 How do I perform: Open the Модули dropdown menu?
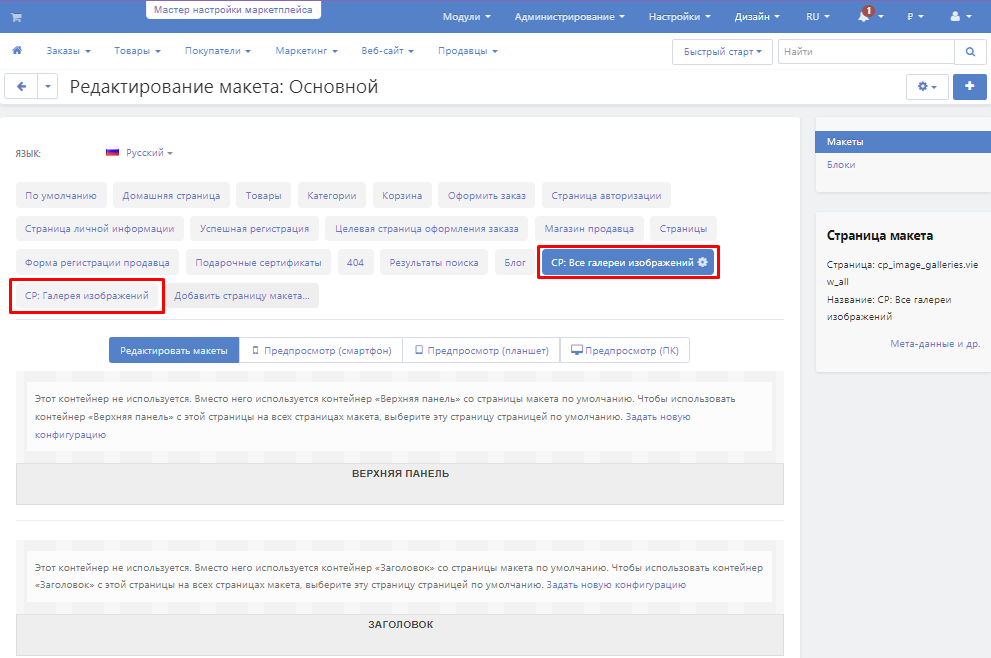[466, 17]
